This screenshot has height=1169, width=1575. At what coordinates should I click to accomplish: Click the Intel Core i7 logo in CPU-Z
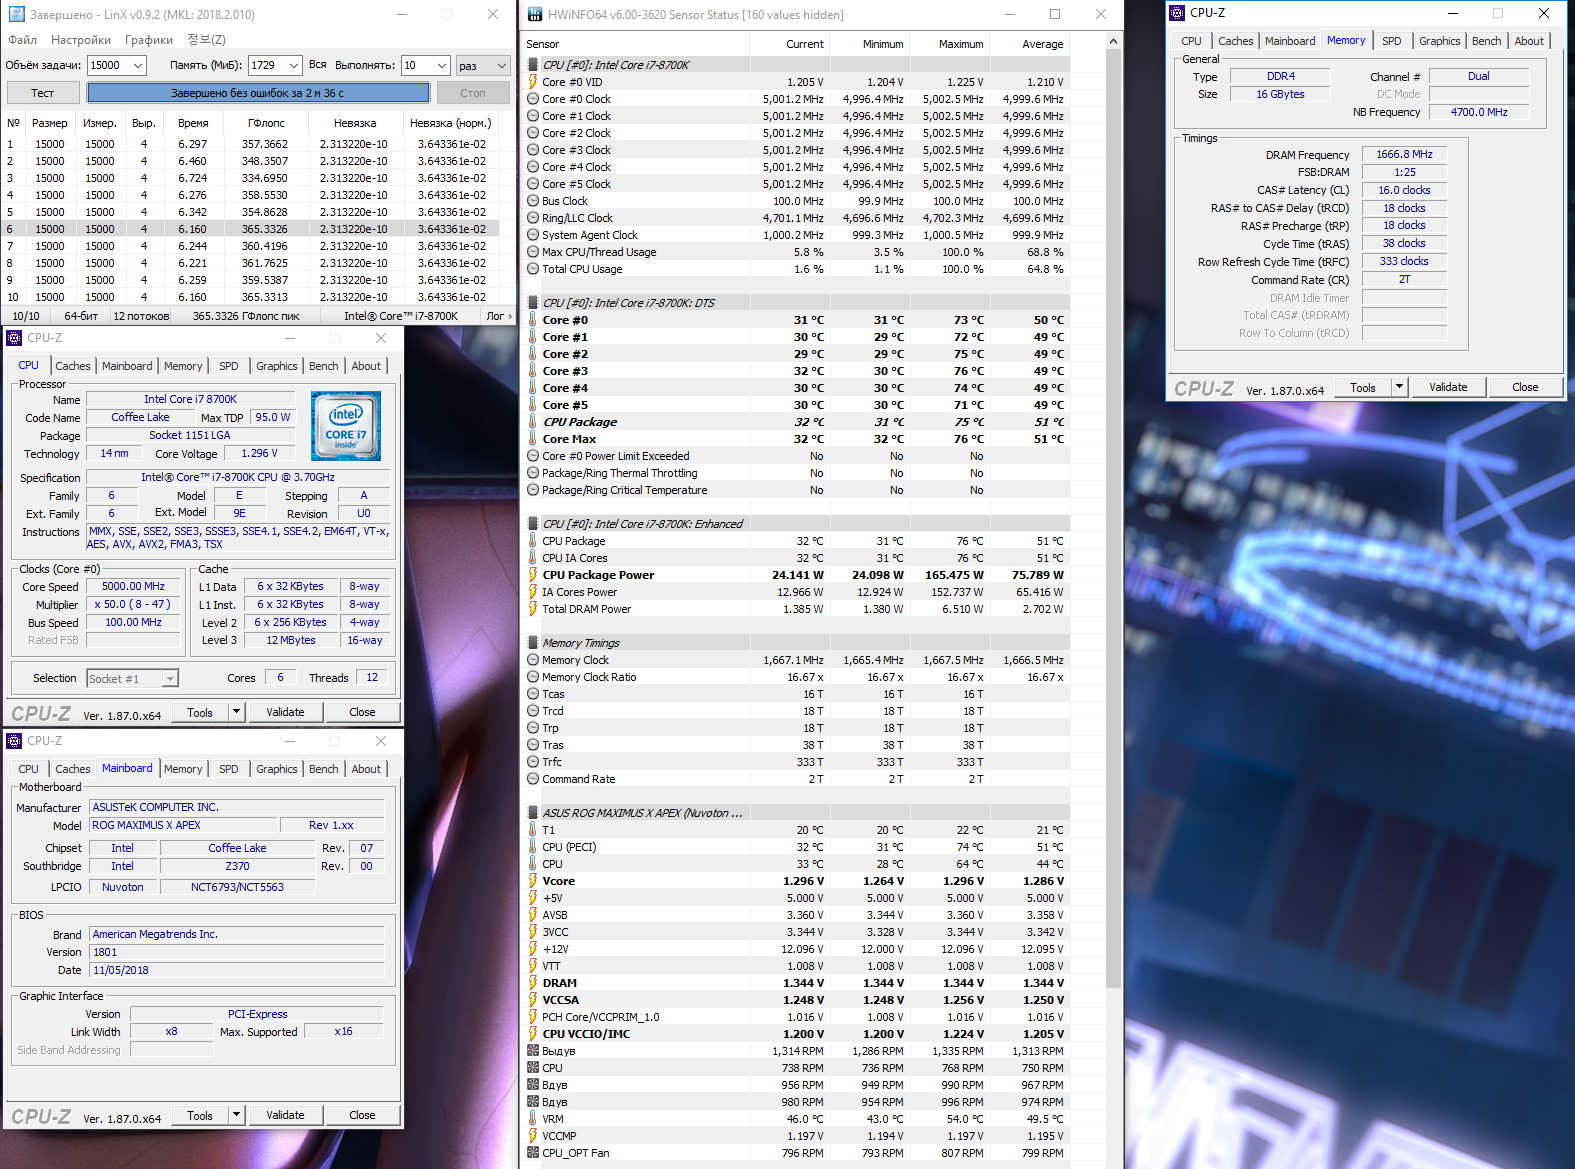coord(346,426)
